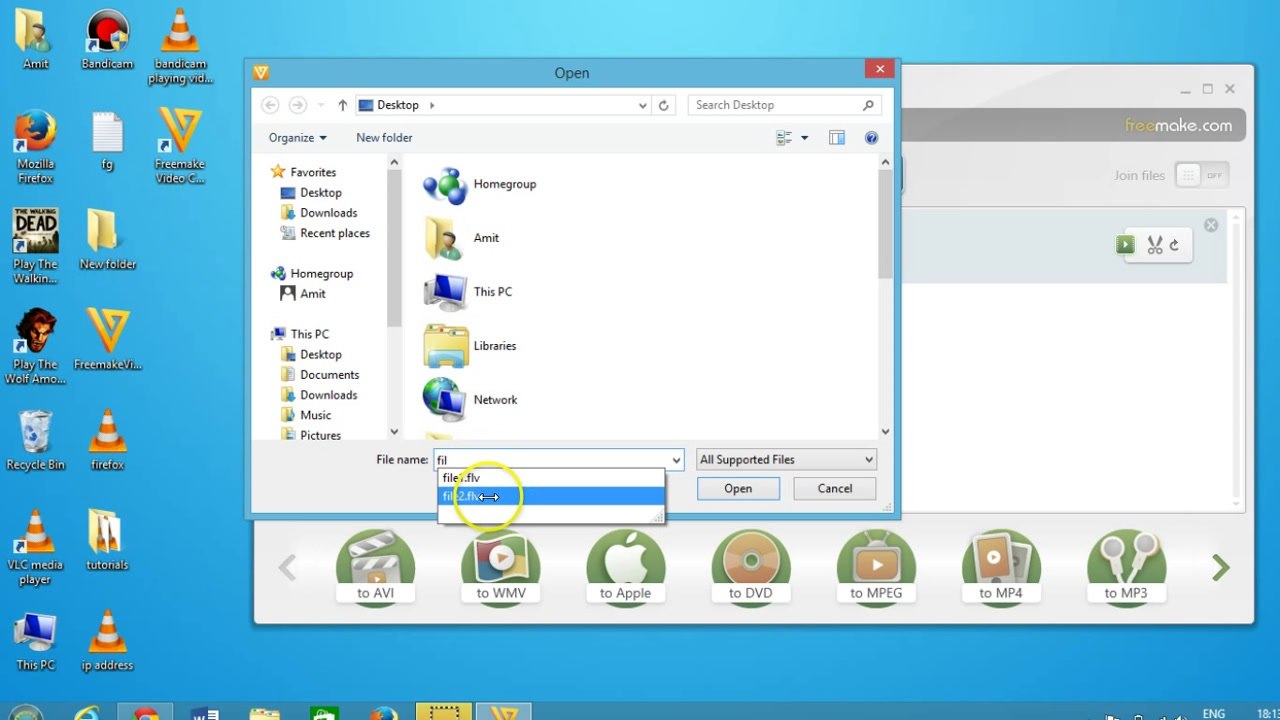Select Homegroup in the navigation pane
The image size is (1280, 720).
[321, 273]
